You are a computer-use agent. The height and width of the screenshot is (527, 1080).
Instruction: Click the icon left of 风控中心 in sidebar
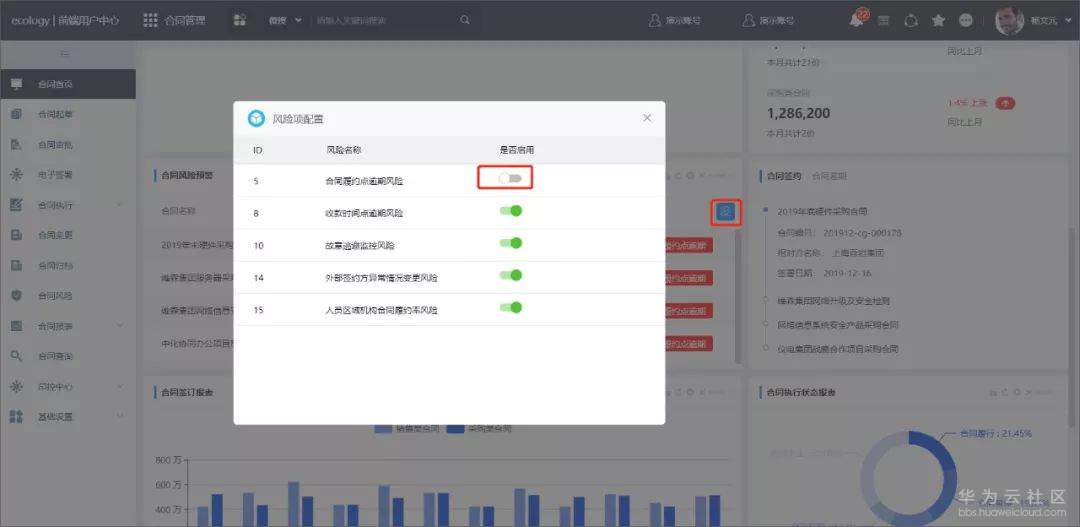click(x=17, y=386)
